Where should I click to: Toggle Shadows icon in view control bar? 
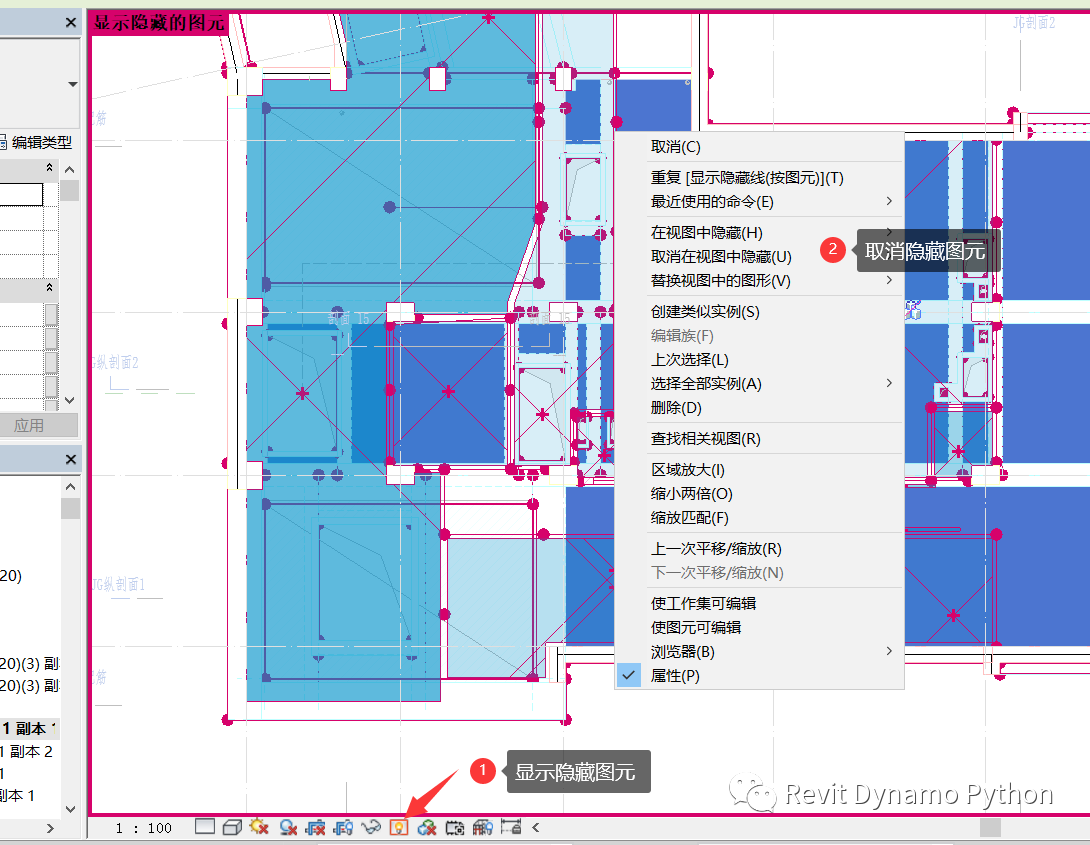[288, 827]
